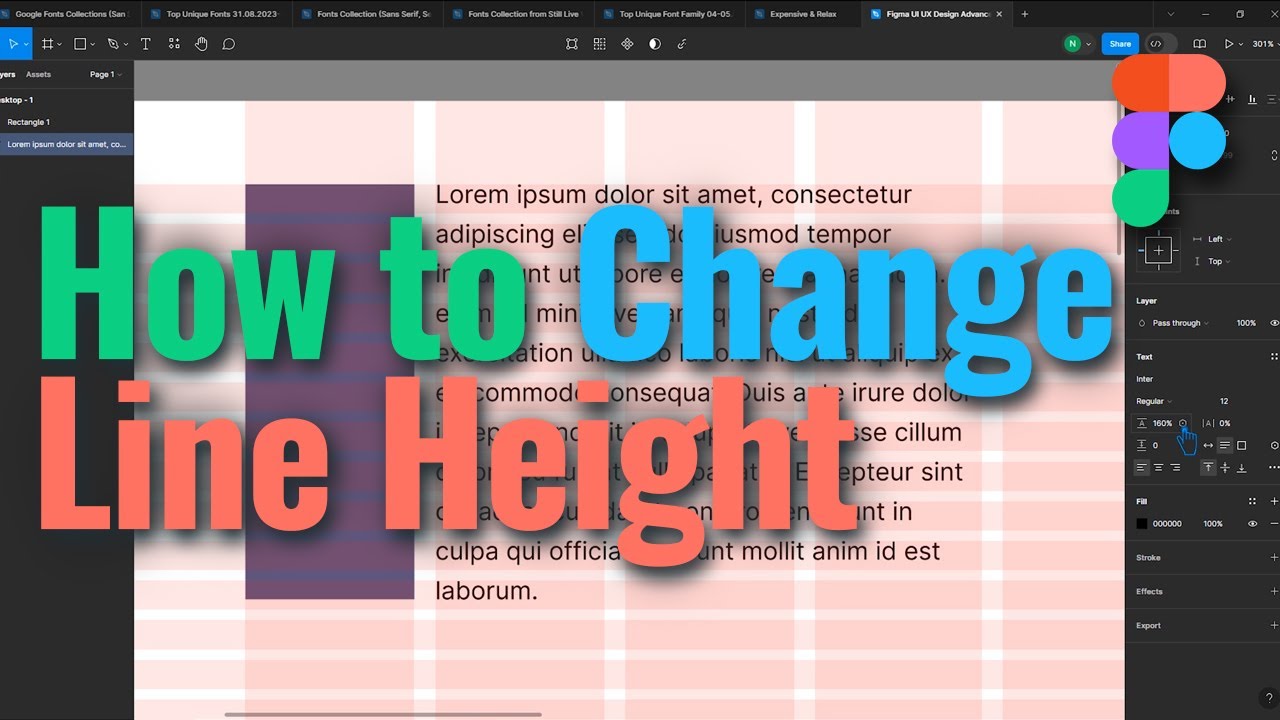This screenshot has height=720, width=1280.
Task: Open type settings with the ellipsis icon
Action: point(1273,468)
